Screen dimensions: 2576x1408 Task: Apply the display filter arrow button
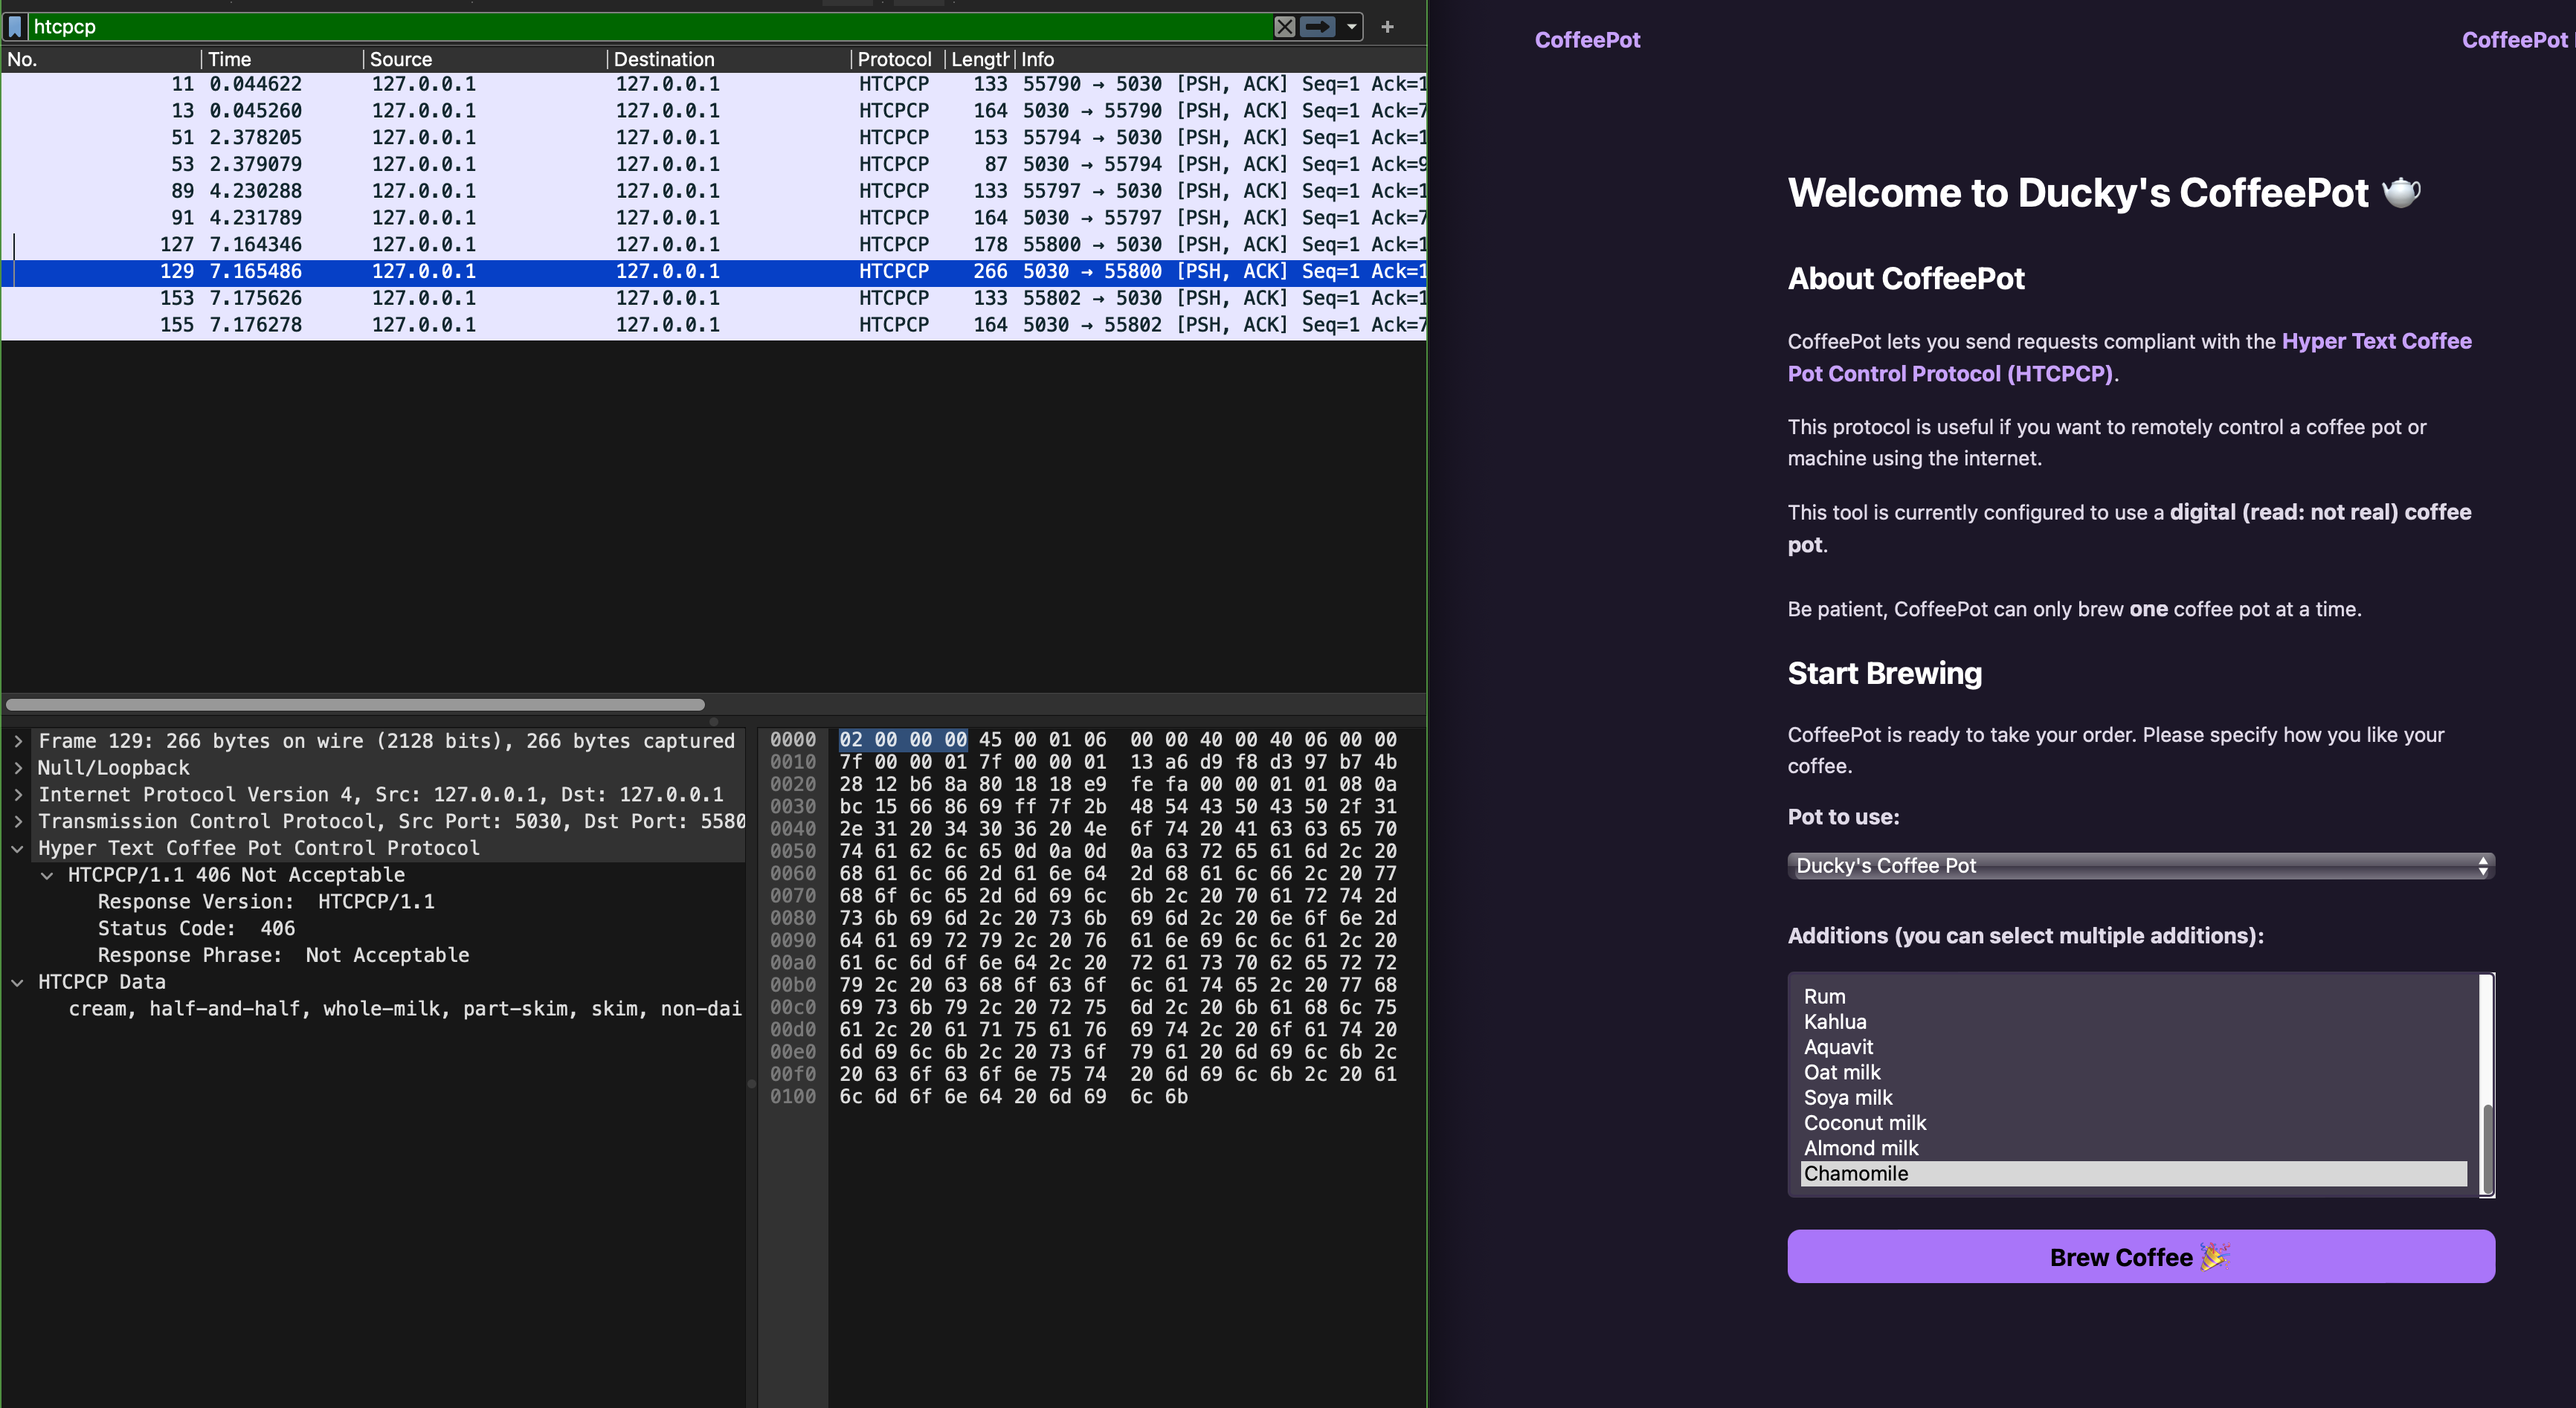click(1317, 27)
